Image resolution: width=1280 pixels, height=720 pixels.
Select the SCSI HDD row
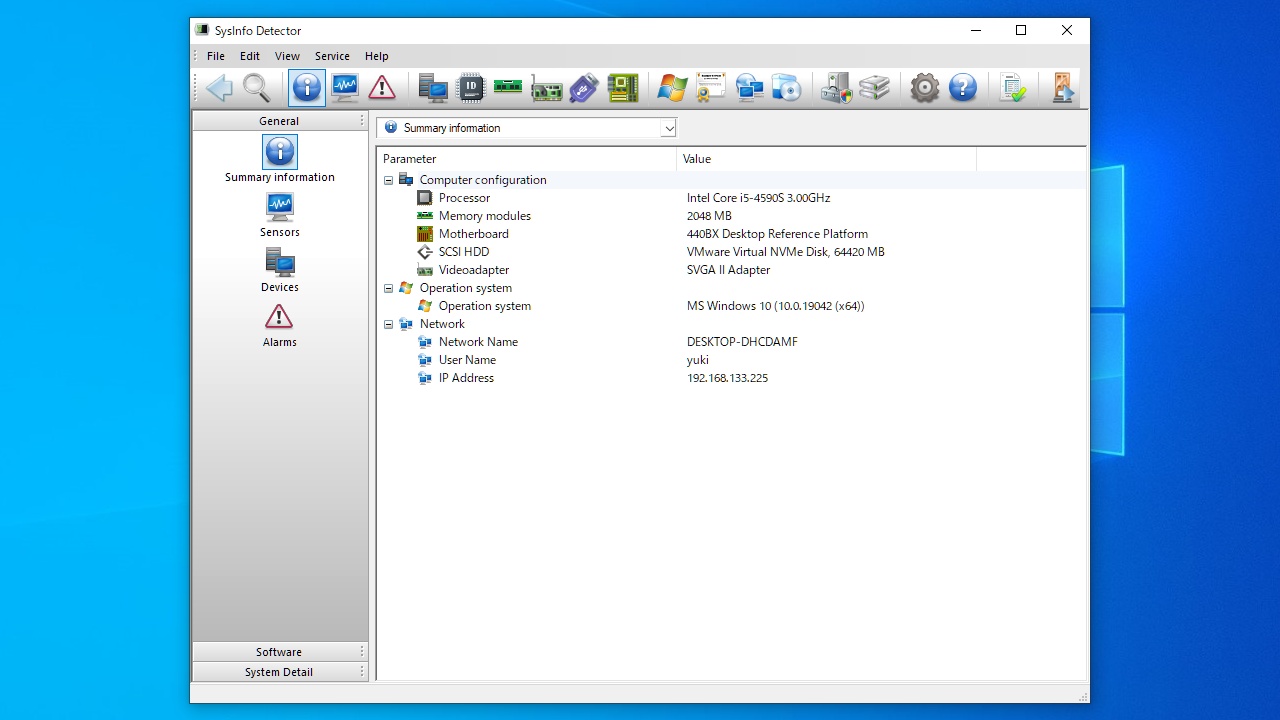click(x=731, y=252)
